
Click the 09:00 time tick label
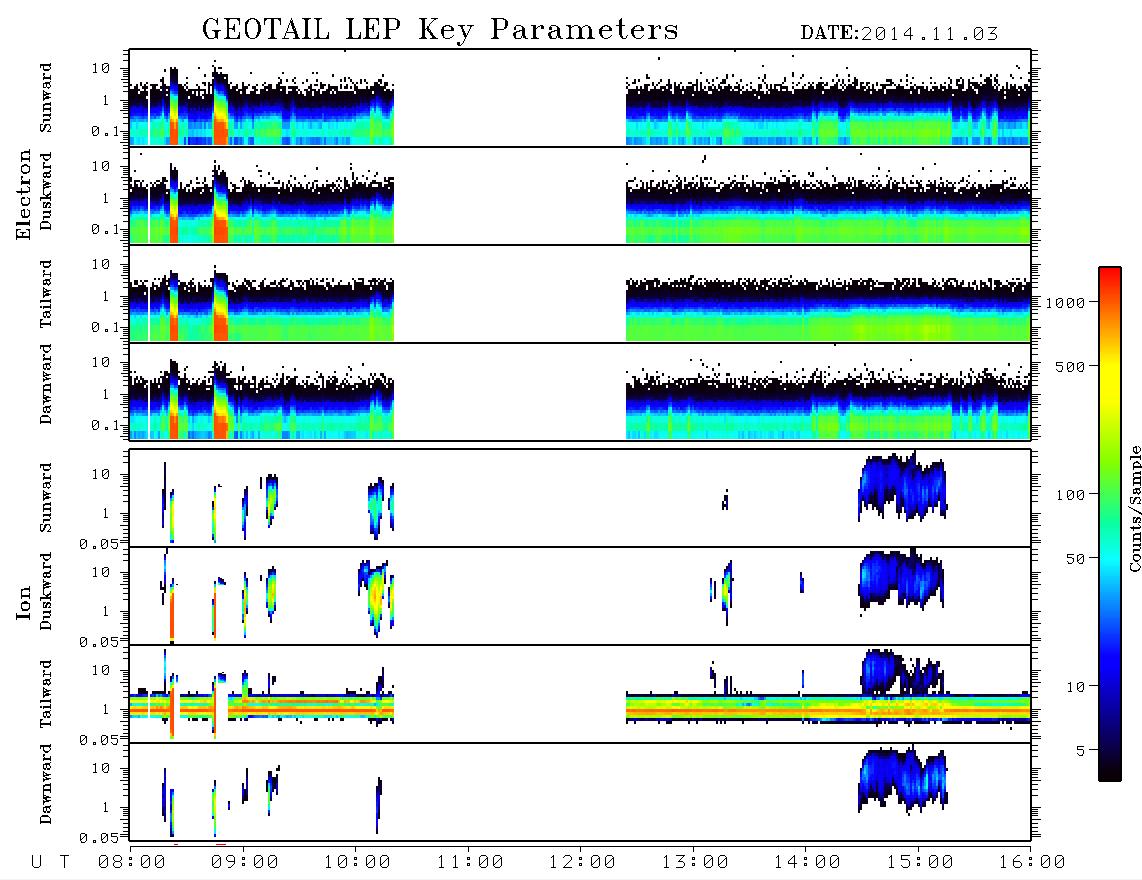click(245, 863)
